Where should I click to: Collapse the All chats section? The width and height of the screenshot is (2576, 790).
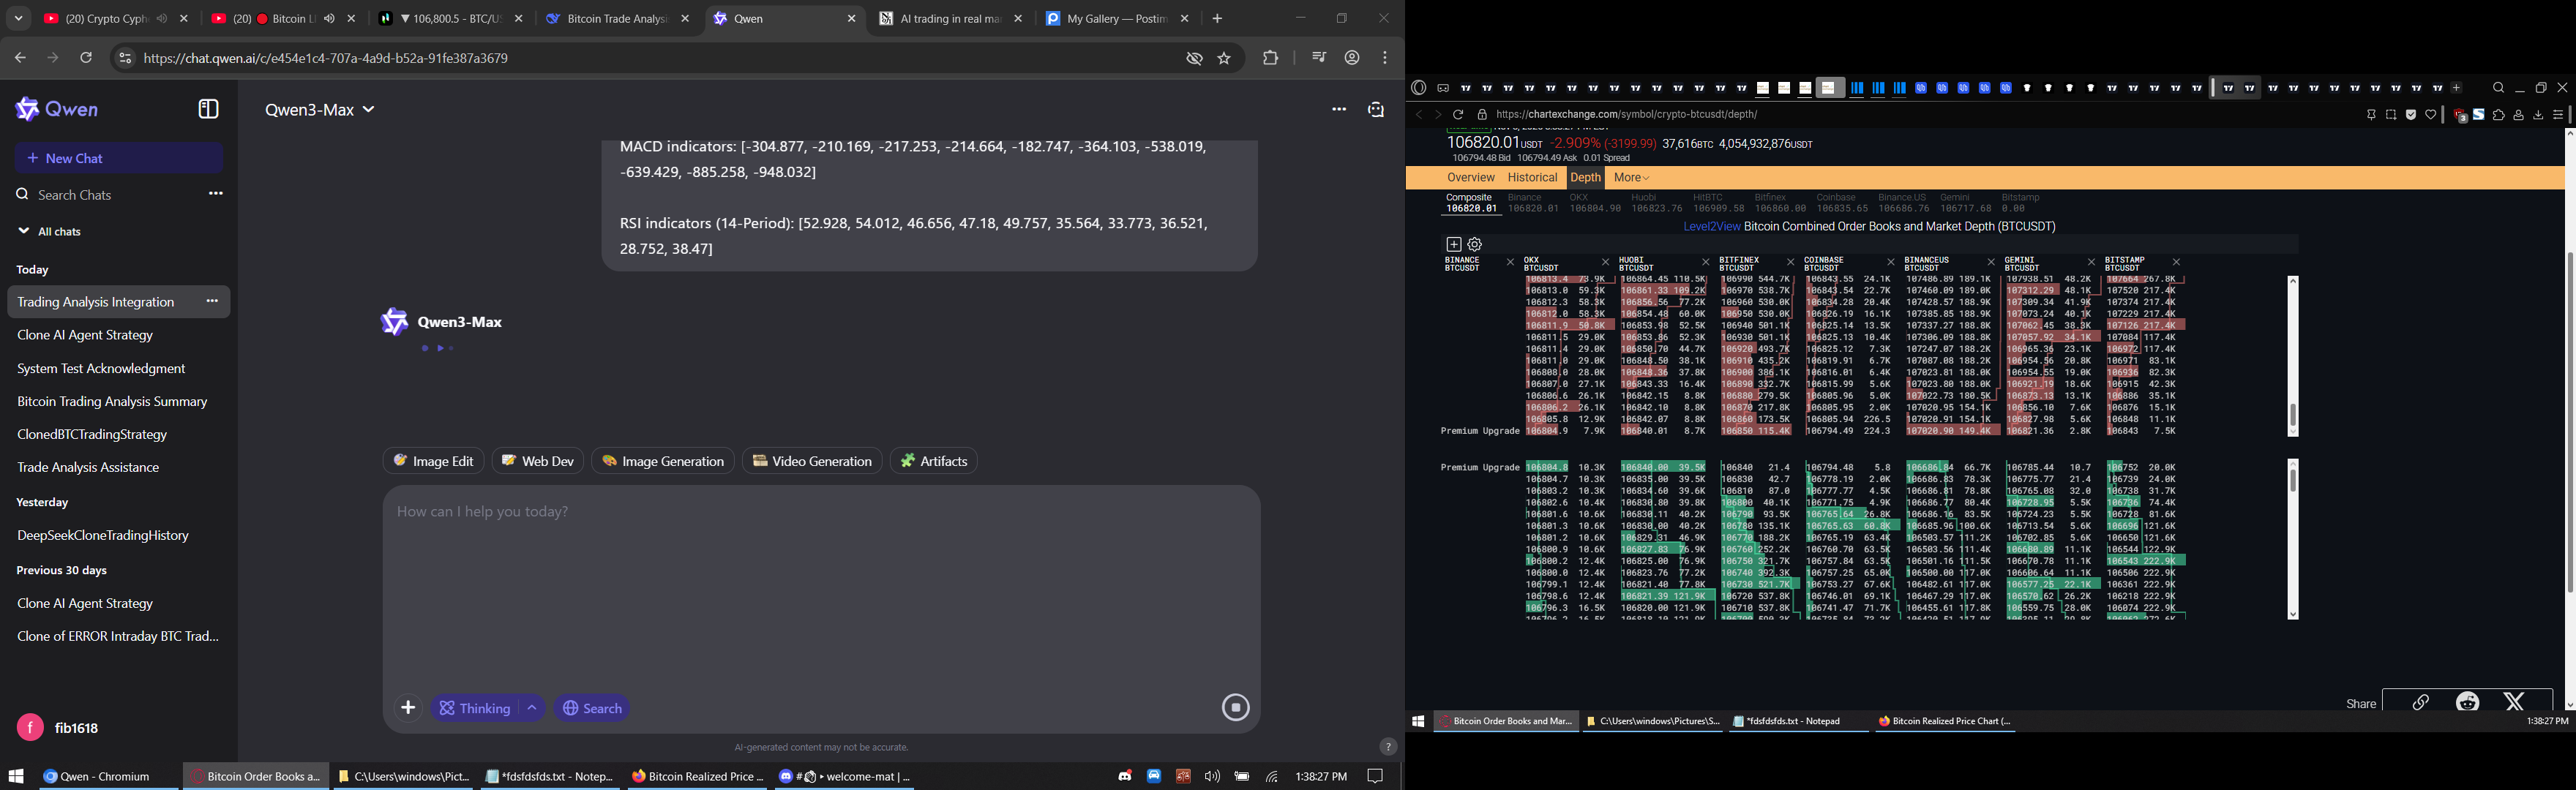[x=23, y=231]
